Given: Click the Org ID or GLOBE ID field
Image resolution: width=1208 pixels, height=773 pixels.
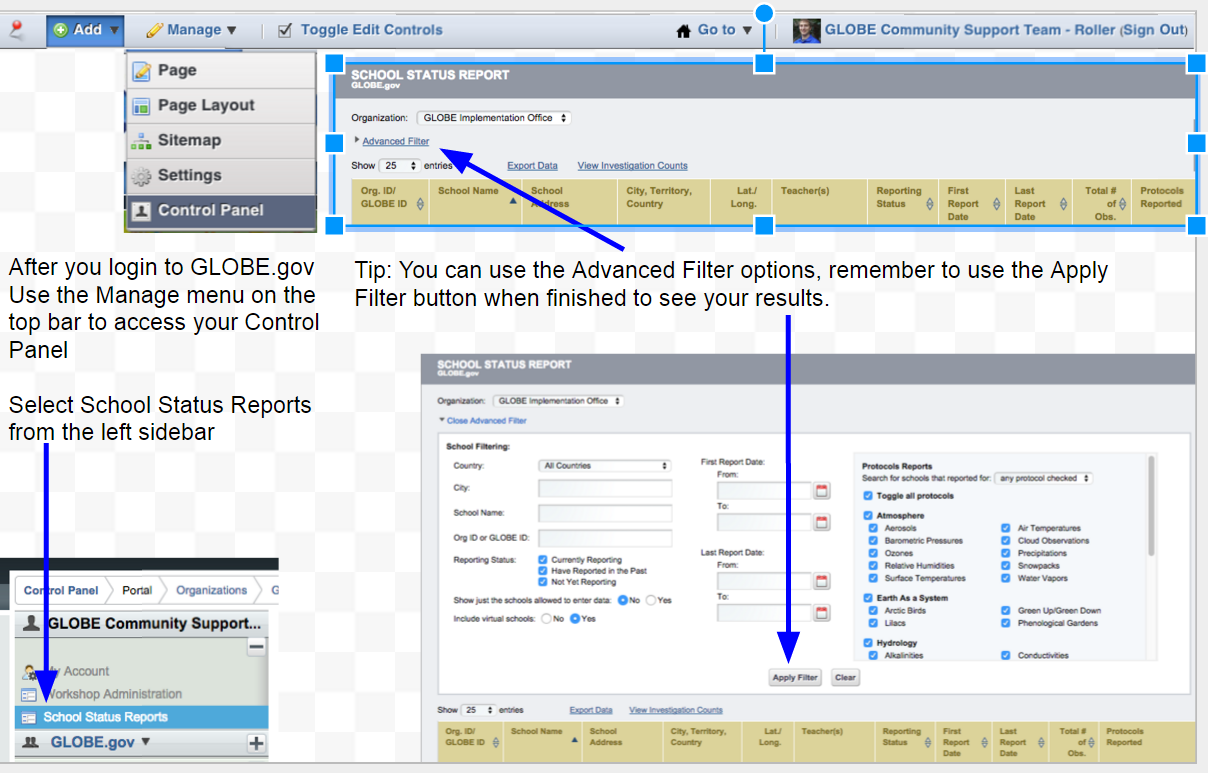Looking at the screenshot, I should [x=605, y=538].
